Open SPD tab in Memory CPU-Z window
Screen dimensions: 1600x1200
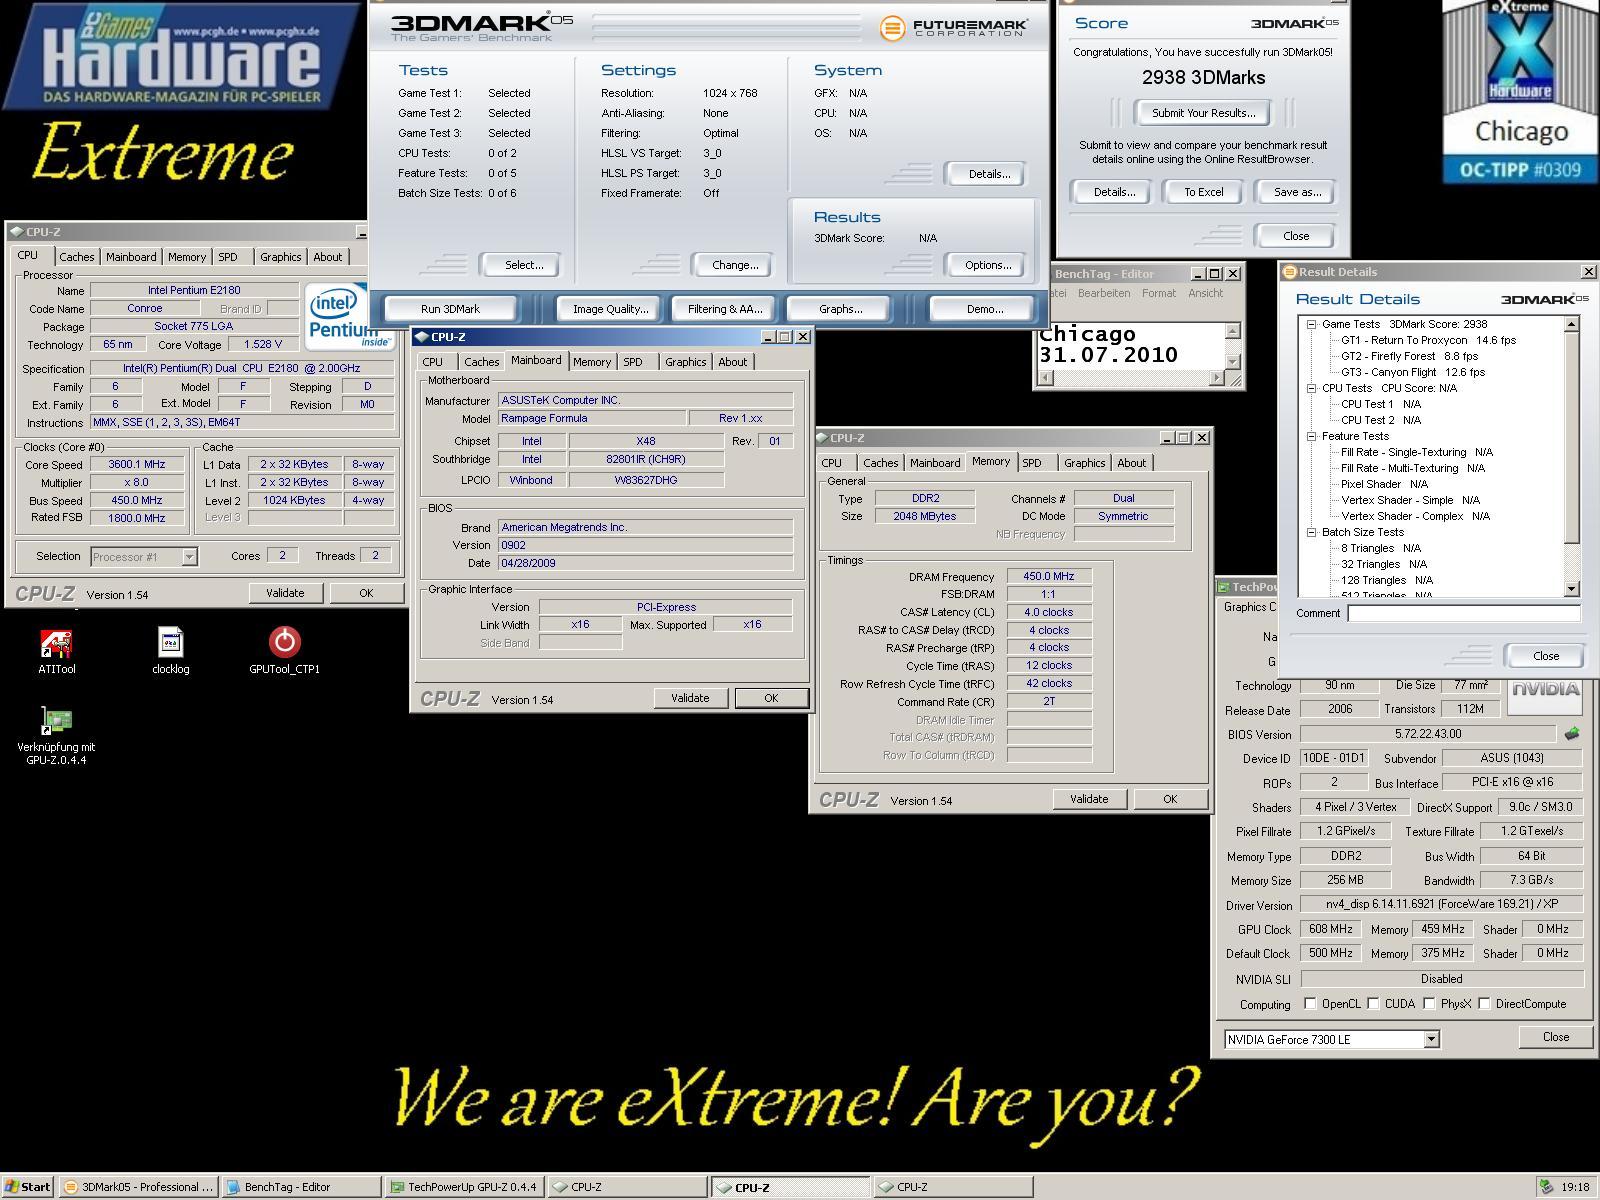point(1031,463)
